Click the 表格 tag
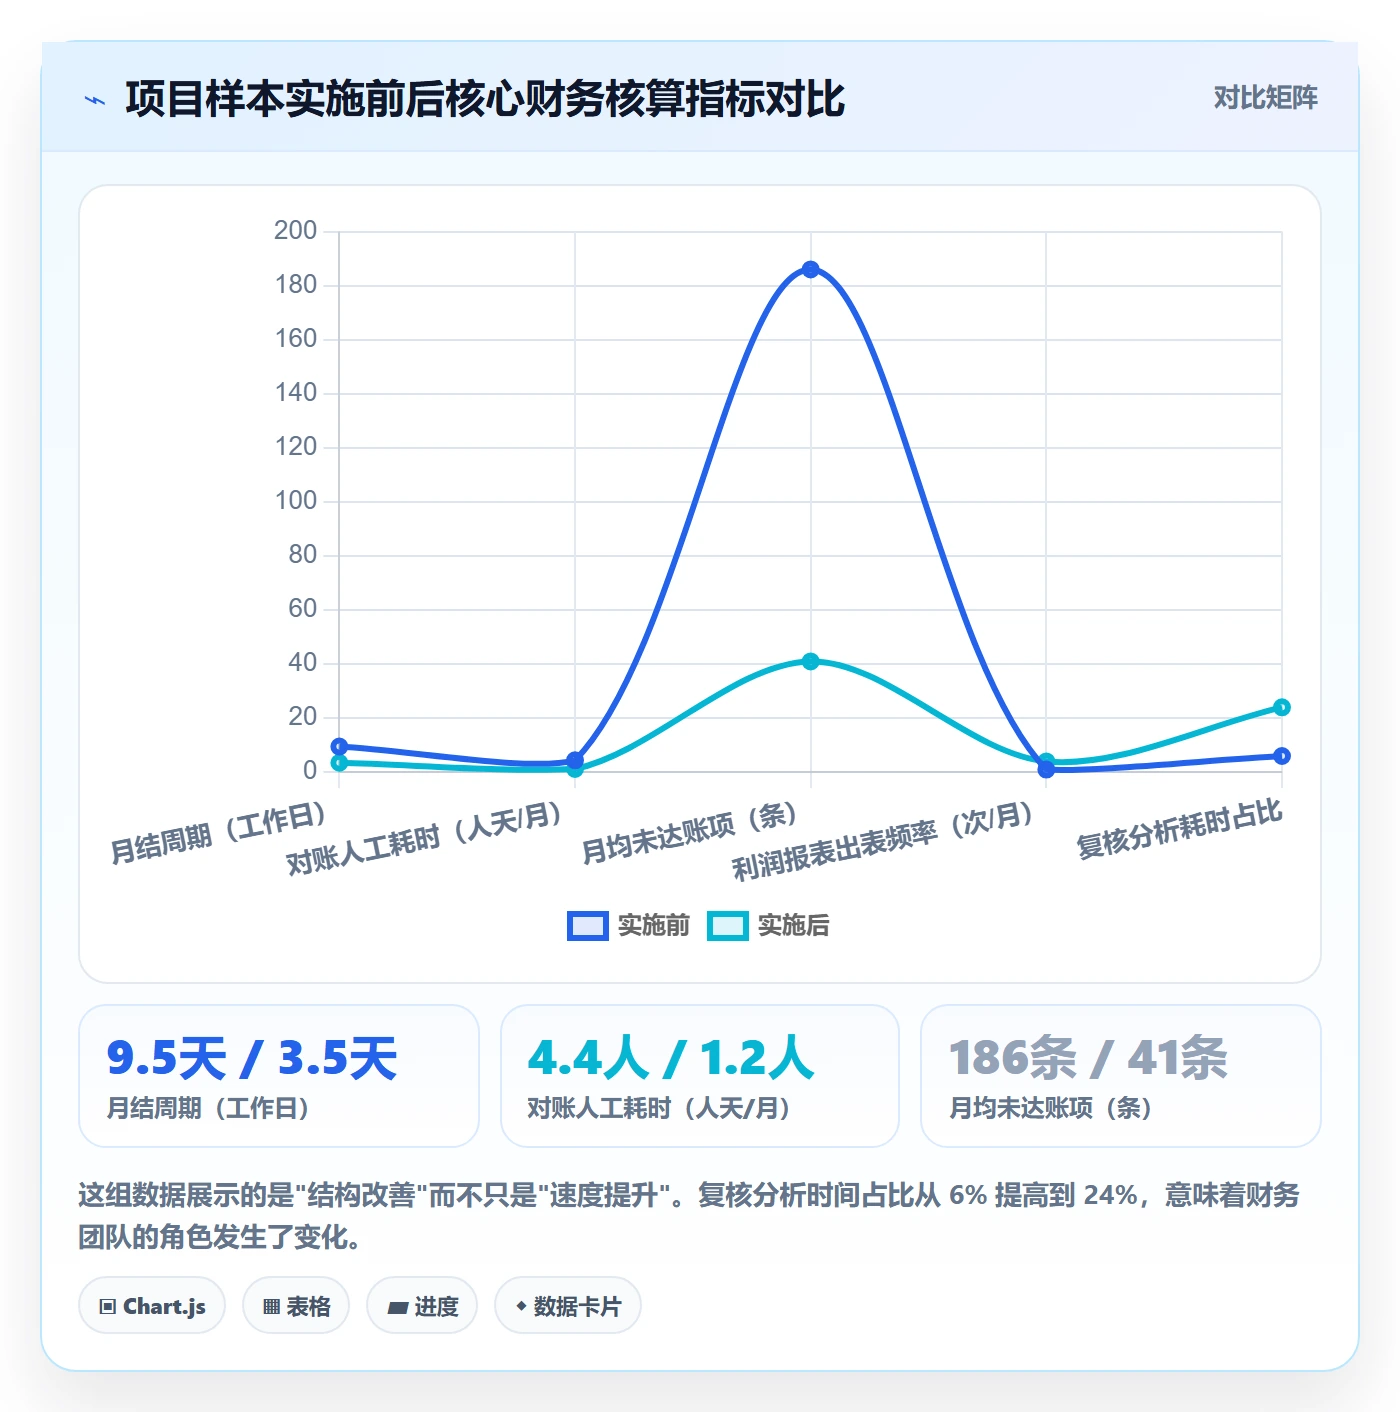Image resolution: width=1400 pixels, height=1412 pixels. 296,1306
